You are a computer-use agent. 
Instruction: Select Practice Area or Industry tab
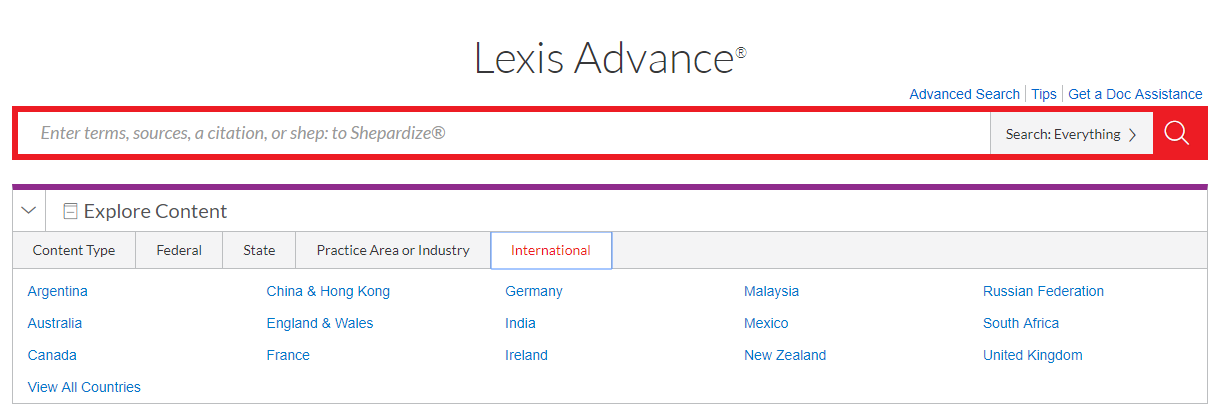(393, 250)
